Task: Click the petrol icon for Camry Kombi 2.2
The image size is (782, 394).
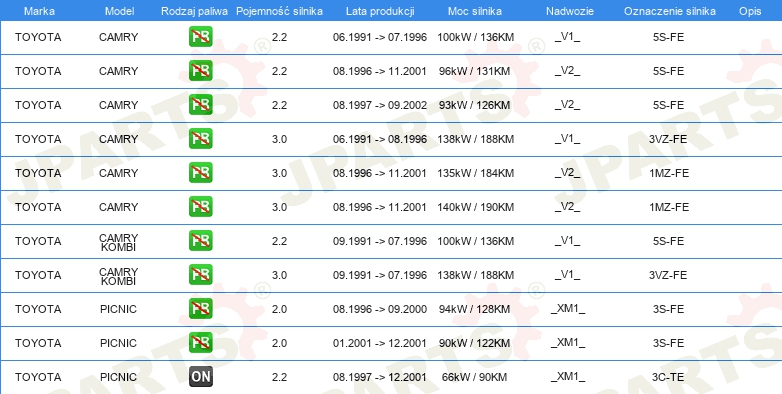Action: coord(200,241)
